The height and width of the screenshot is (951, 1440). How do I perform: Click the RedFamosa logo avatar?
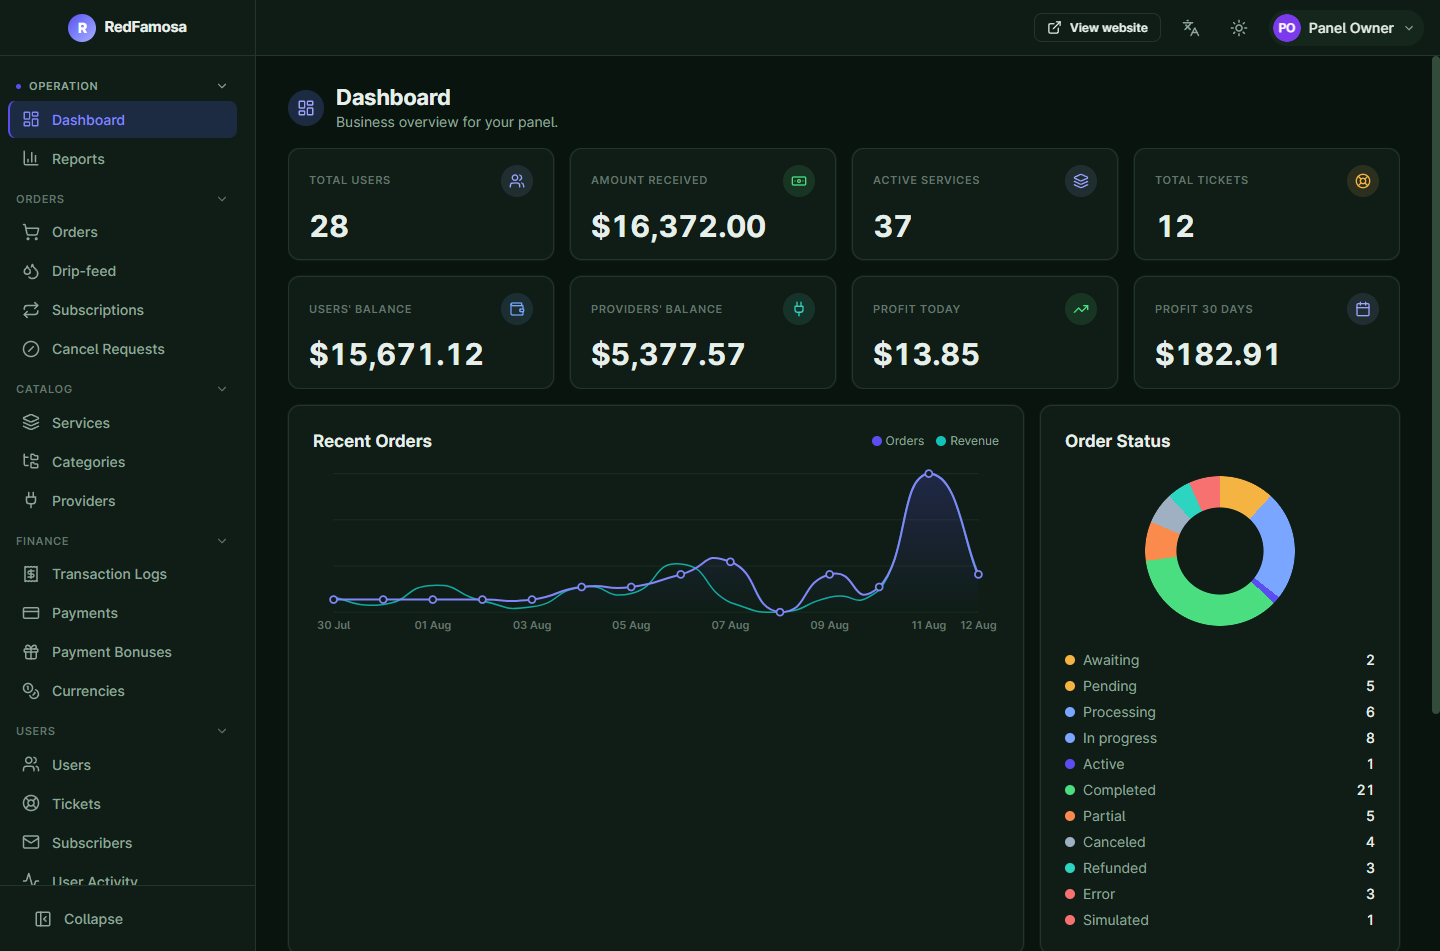pyautogui.click(x=82, y=28)
